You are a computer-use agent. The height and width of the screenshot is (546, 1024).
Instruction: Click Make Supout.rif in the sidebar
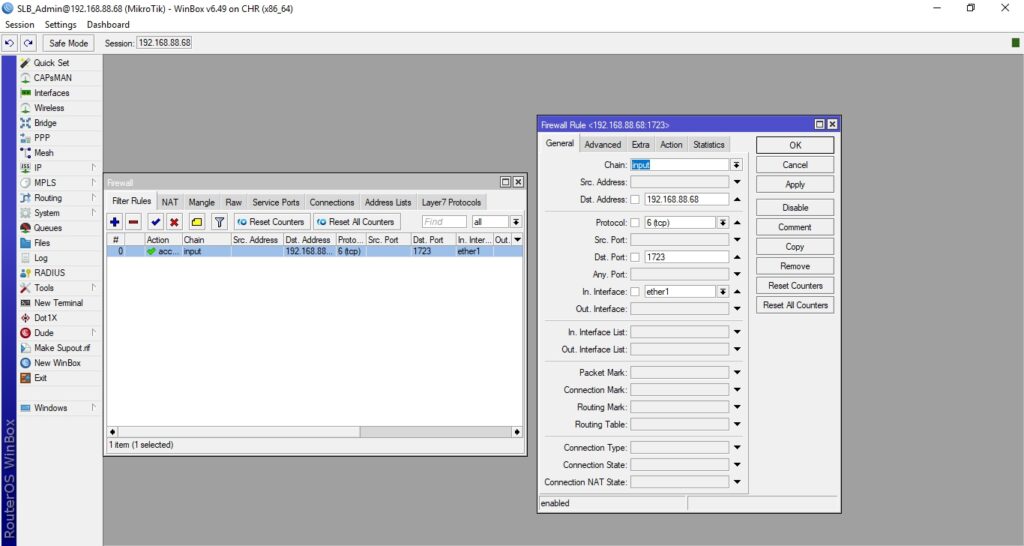coord(61,348)
